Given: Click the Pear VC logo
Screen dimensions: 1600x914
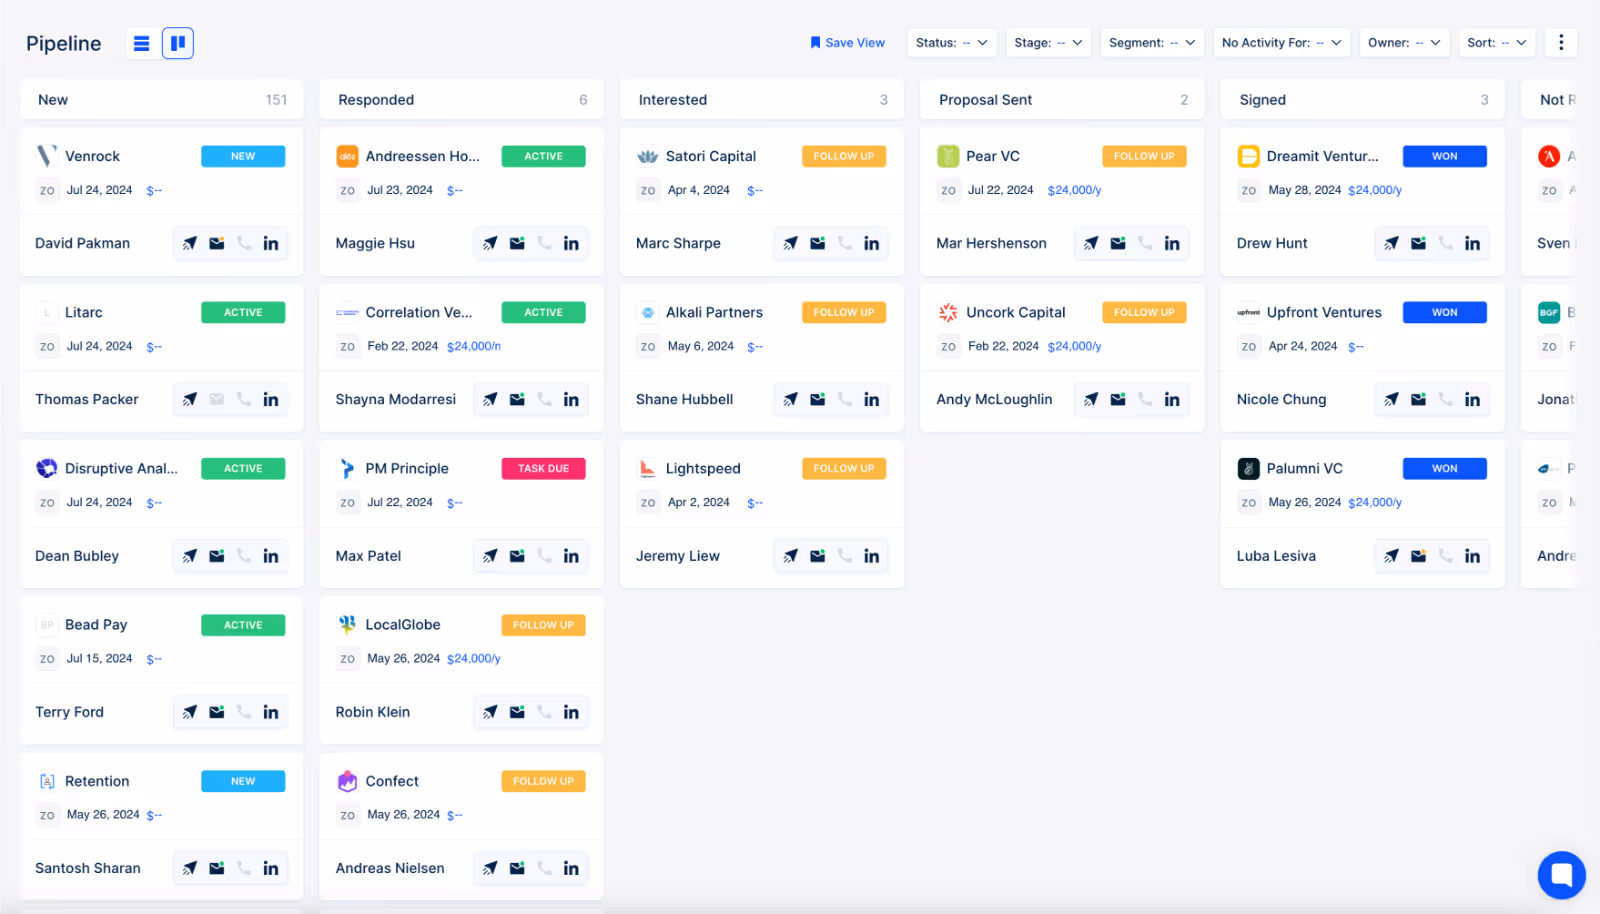Looking at the screenshot, I should (948, 156).
